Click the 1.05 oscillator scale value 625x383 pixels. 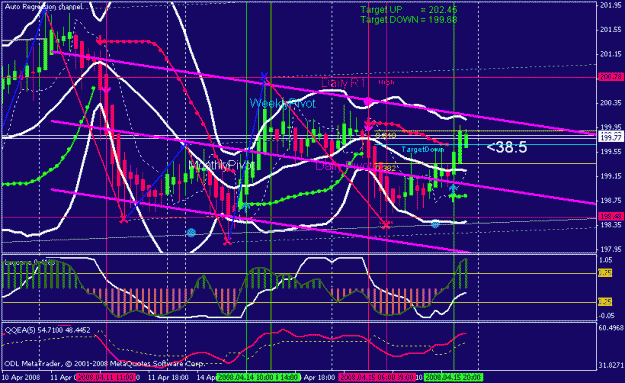click(x=605, y=260)
